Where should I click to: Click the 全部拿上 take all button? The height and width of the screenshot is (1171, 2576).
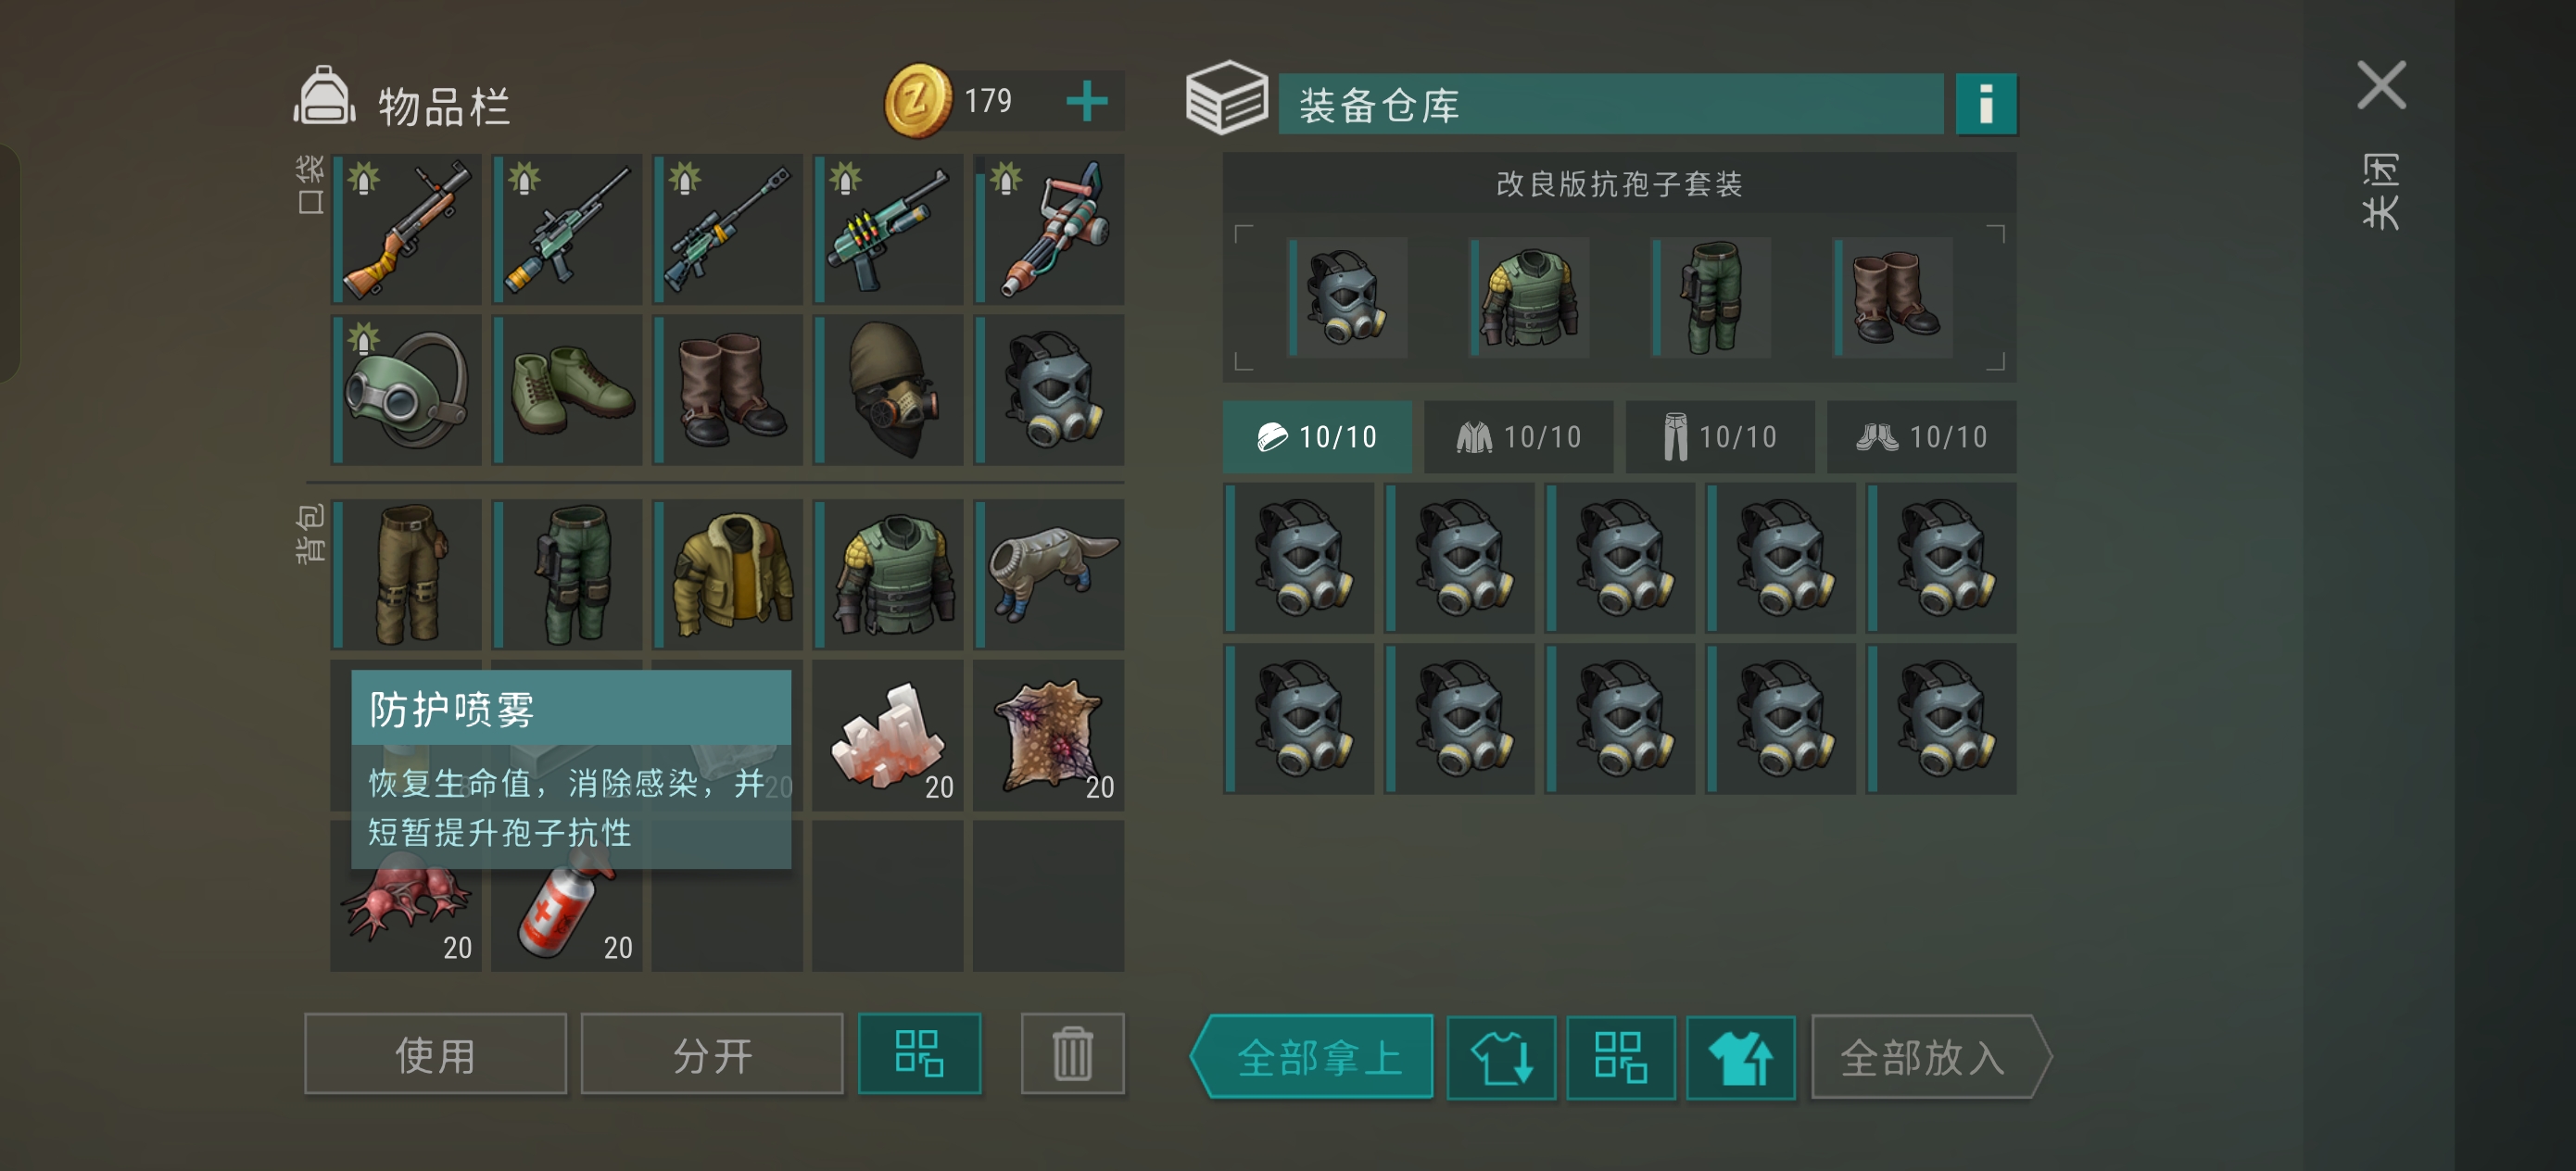(x=1314, y=1057)
